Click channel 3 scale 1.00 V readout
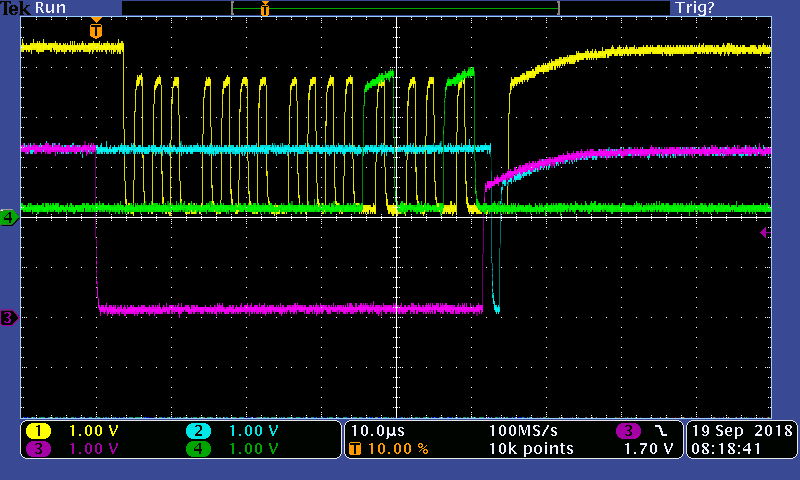 pos(93,449)
